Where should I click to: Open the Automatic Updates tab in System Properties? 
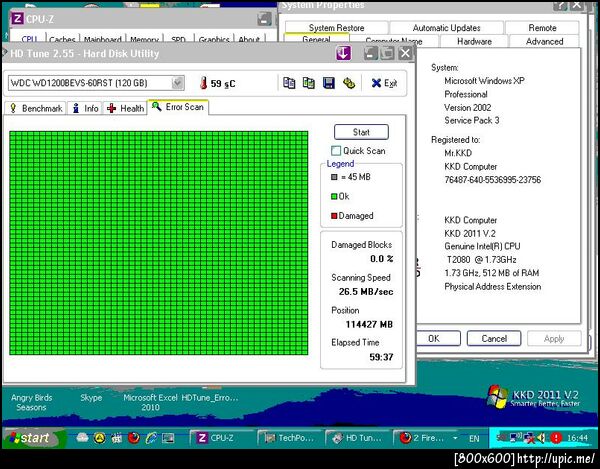[x=446, y=28]
